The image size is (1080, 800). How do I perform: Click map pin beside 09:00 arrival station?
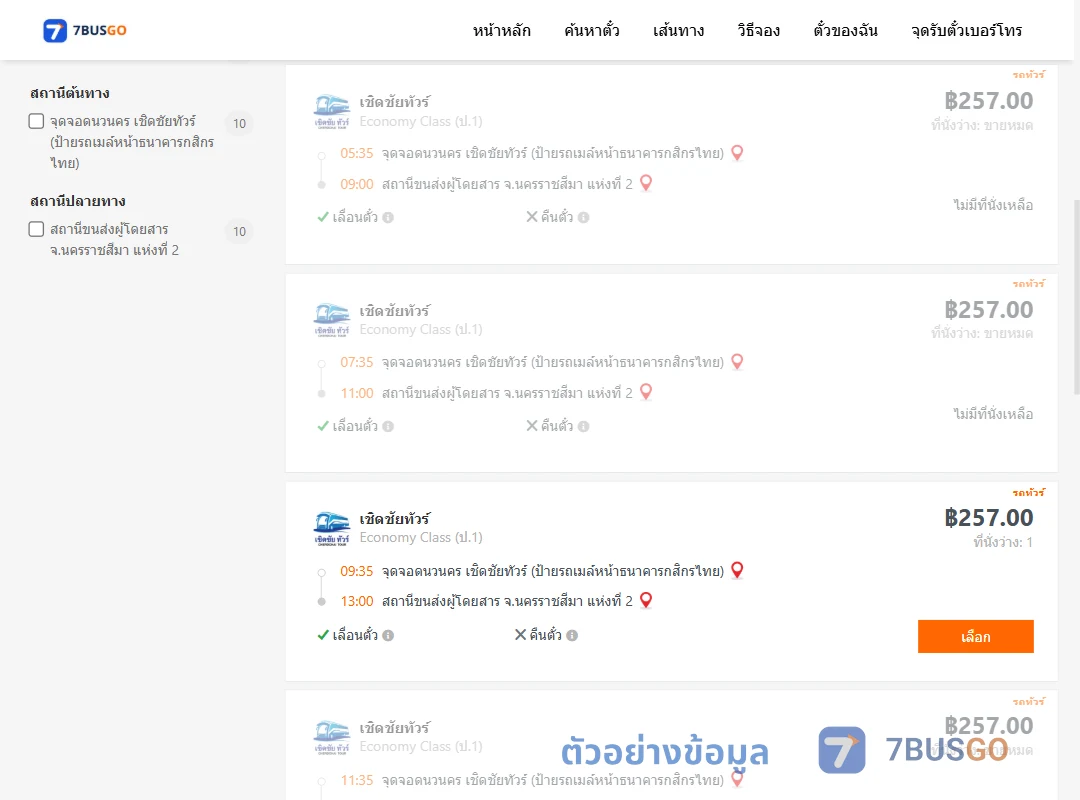(x=646, y=183)
